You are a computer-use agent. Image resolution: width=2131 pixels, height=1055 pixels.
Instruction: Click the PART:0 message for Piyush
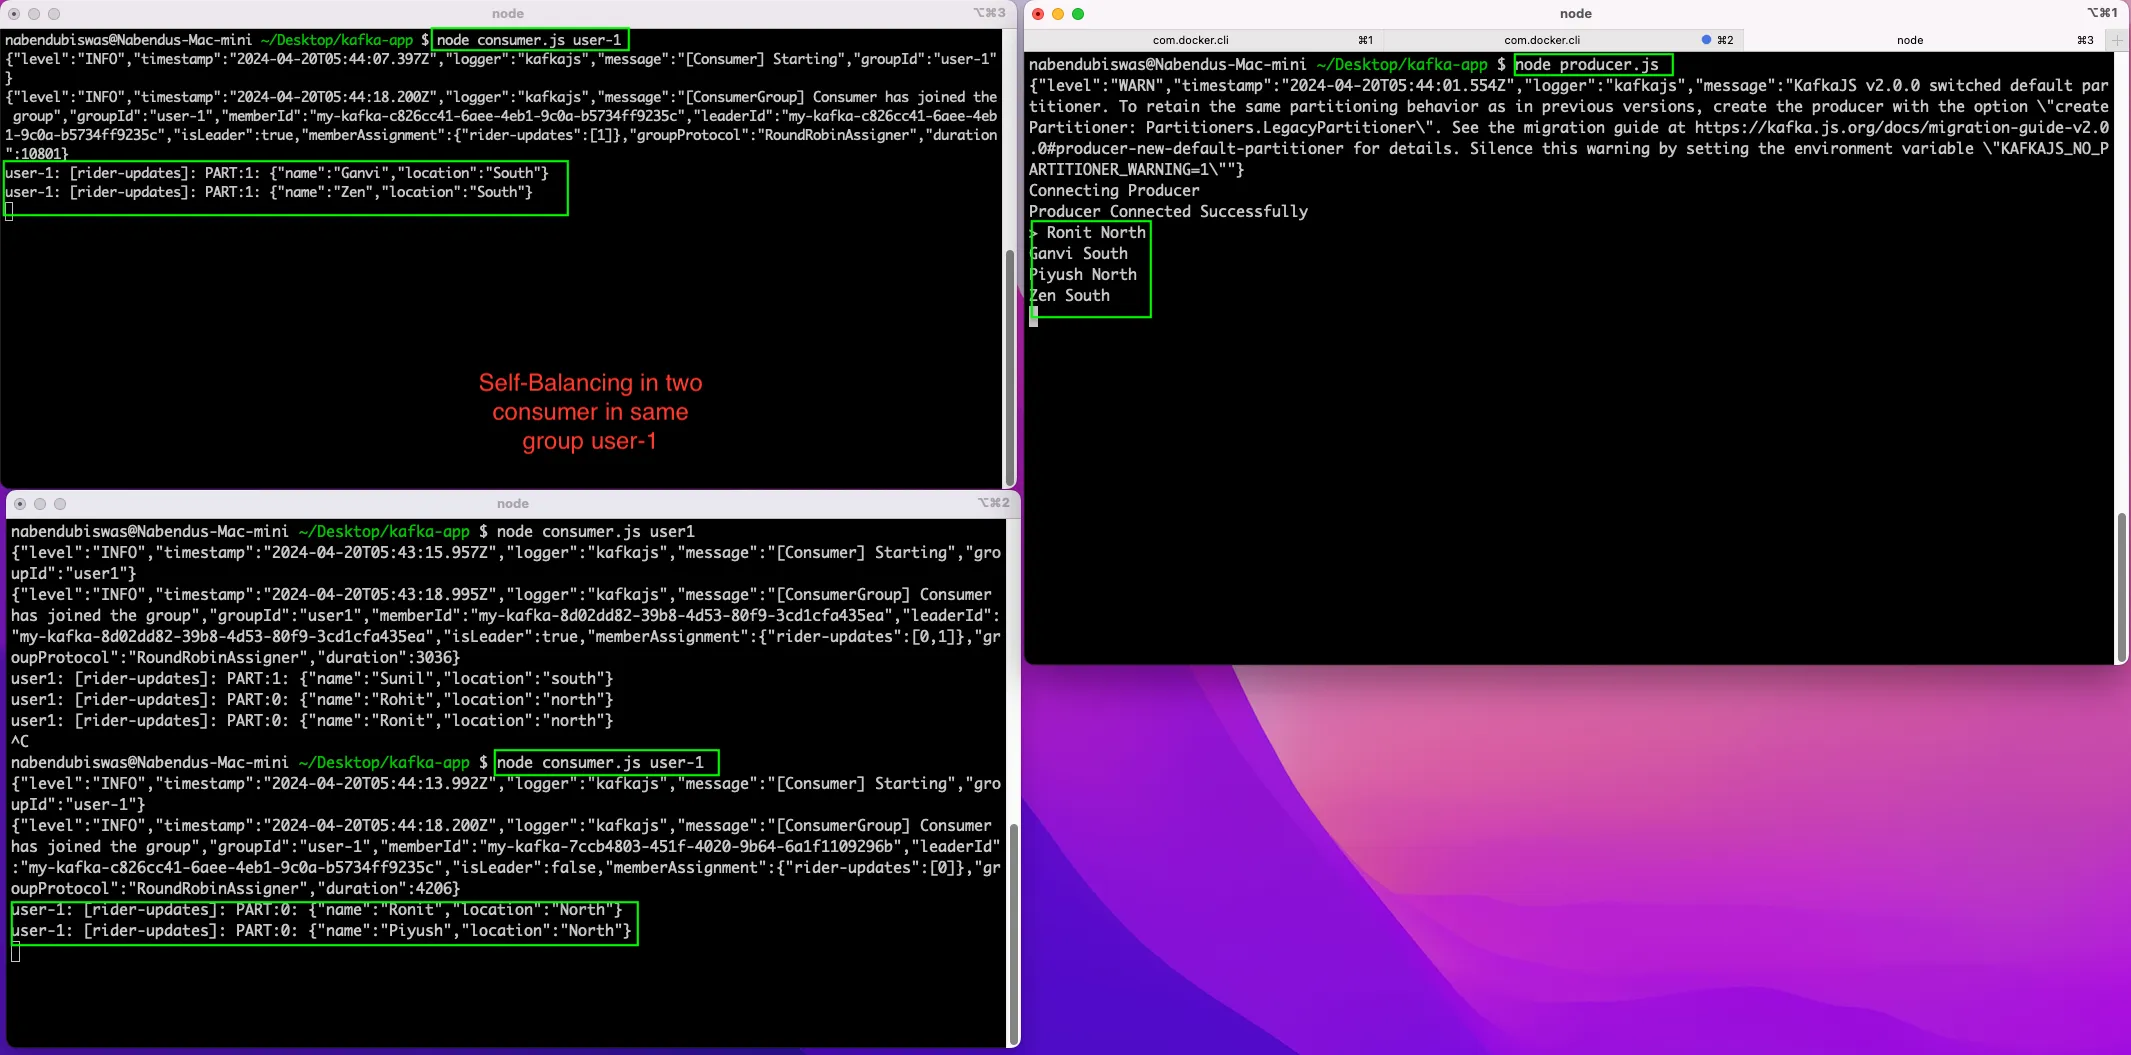click(x=321, y=931)
